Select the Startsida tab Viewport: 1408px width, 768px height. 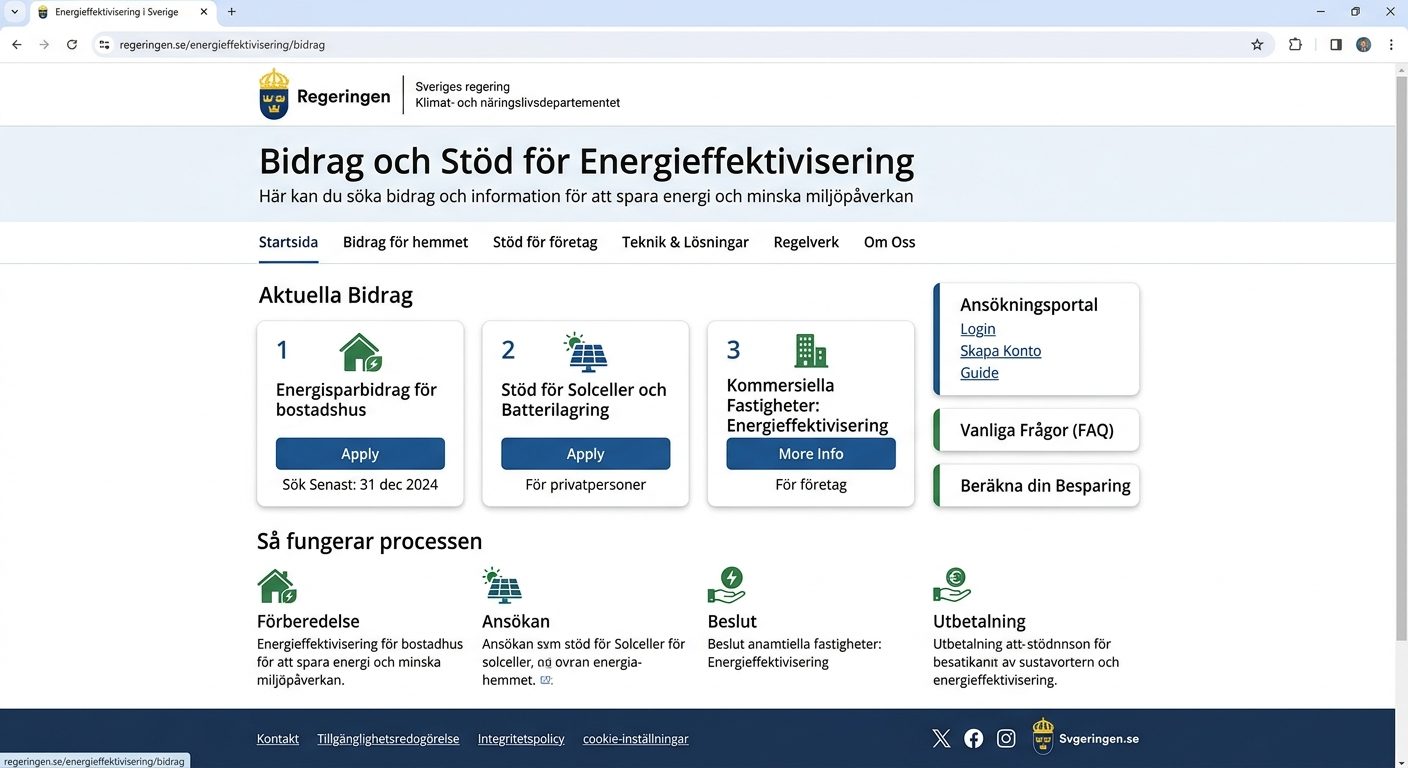click(x=288, y=242)
